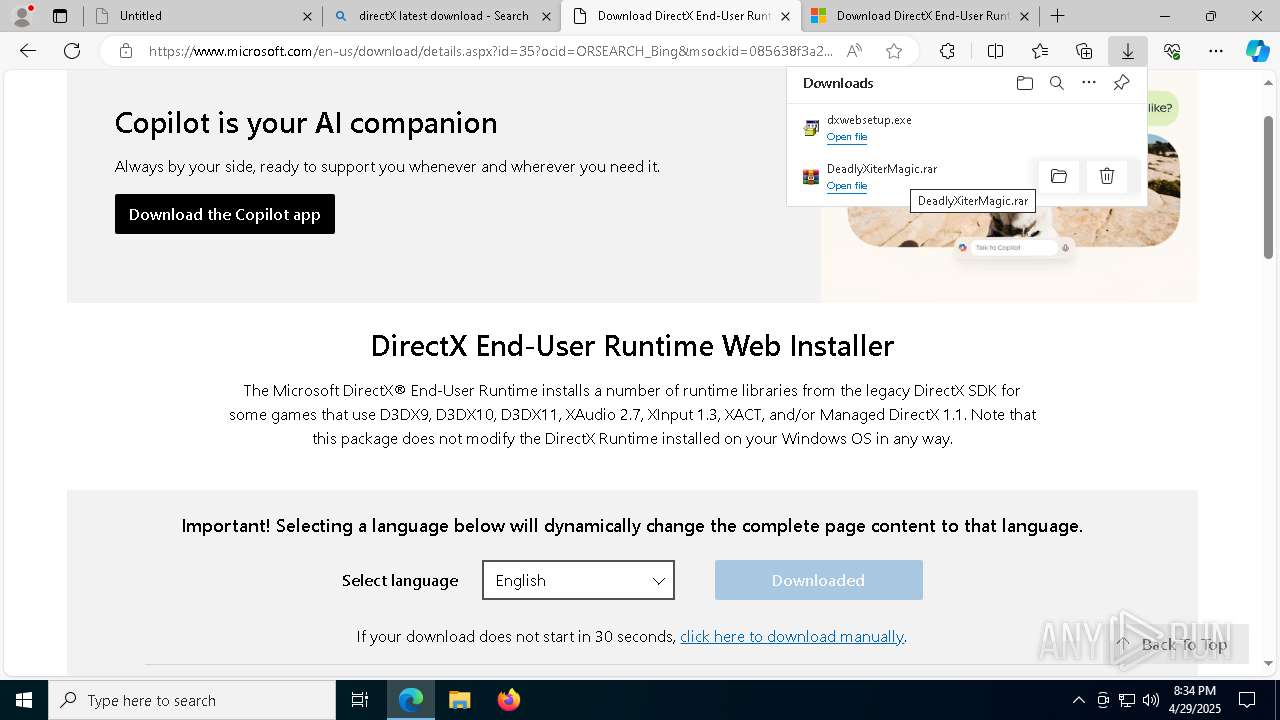The width and height of the screenshot is (1280, 720).
Task: Click the network icon in system tray
Action: pyautogui.click(x=1127, y=700)
